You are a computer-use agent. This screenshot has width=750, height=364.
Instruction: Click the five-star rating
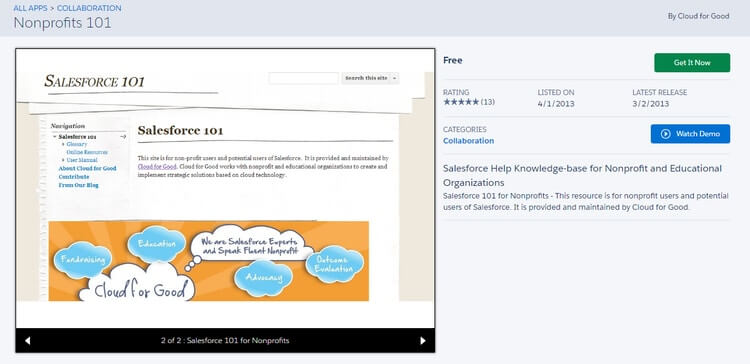click(x=461, y=102)
